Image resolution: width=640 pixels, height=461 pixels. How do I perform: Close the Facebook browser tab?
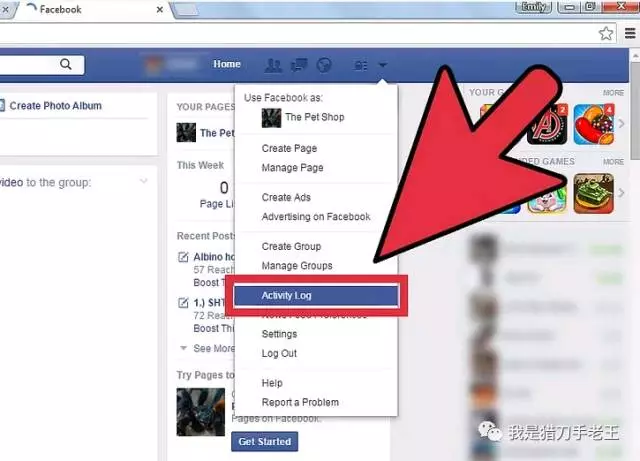tap(160, 9)
